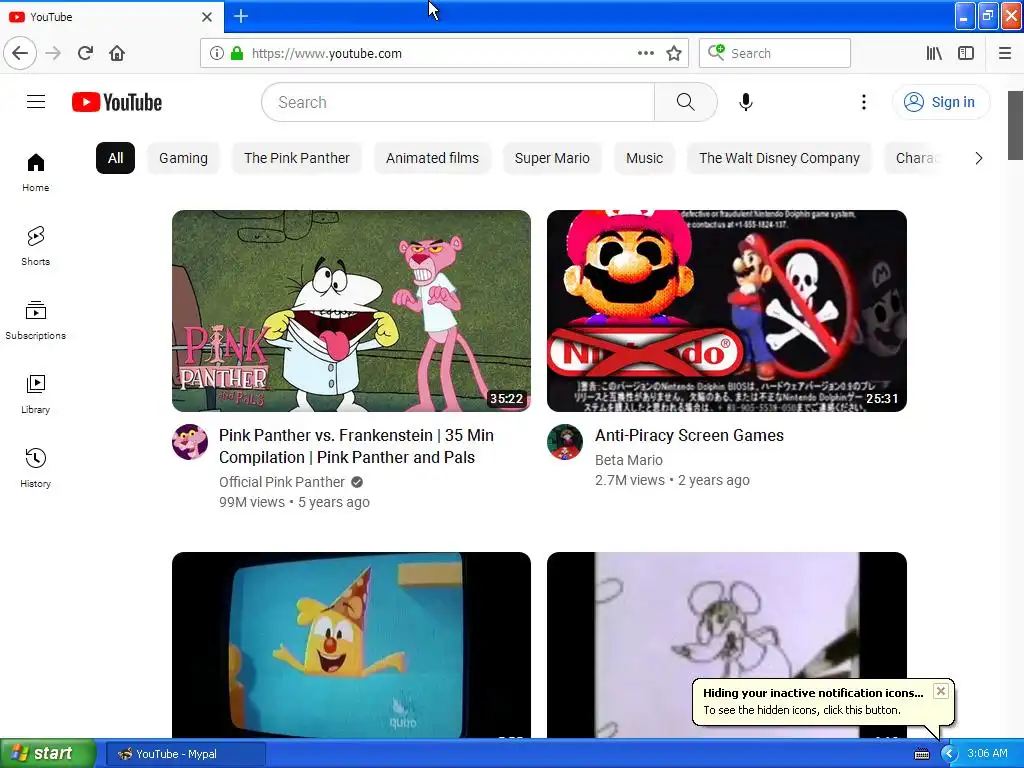Click the 3:06 AM taskbar clock
The height and width of the screenshot is (768, 1024).
(x=987, y=754)
